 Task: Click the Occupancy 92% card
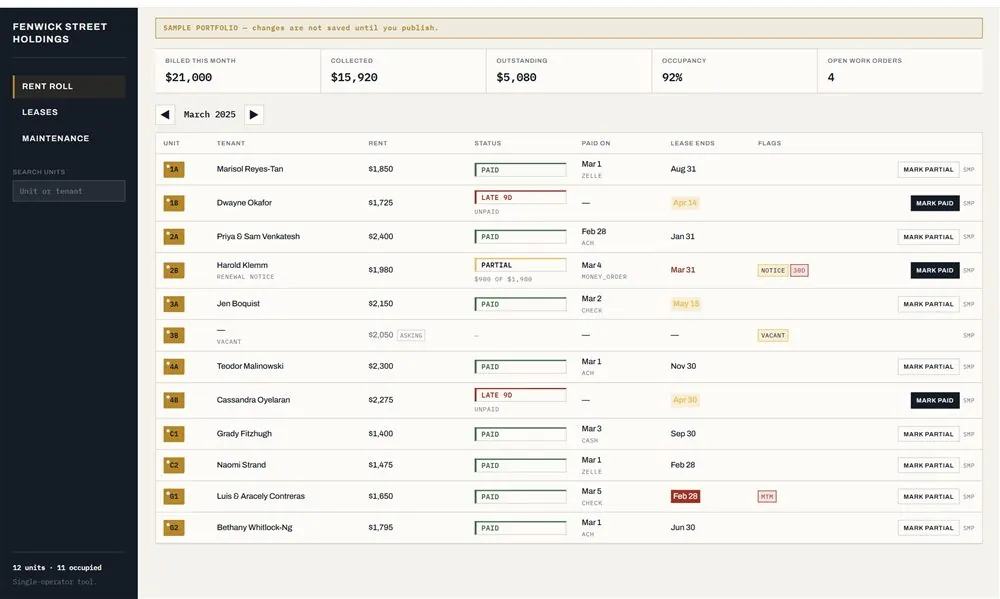(x=734, y=71)
